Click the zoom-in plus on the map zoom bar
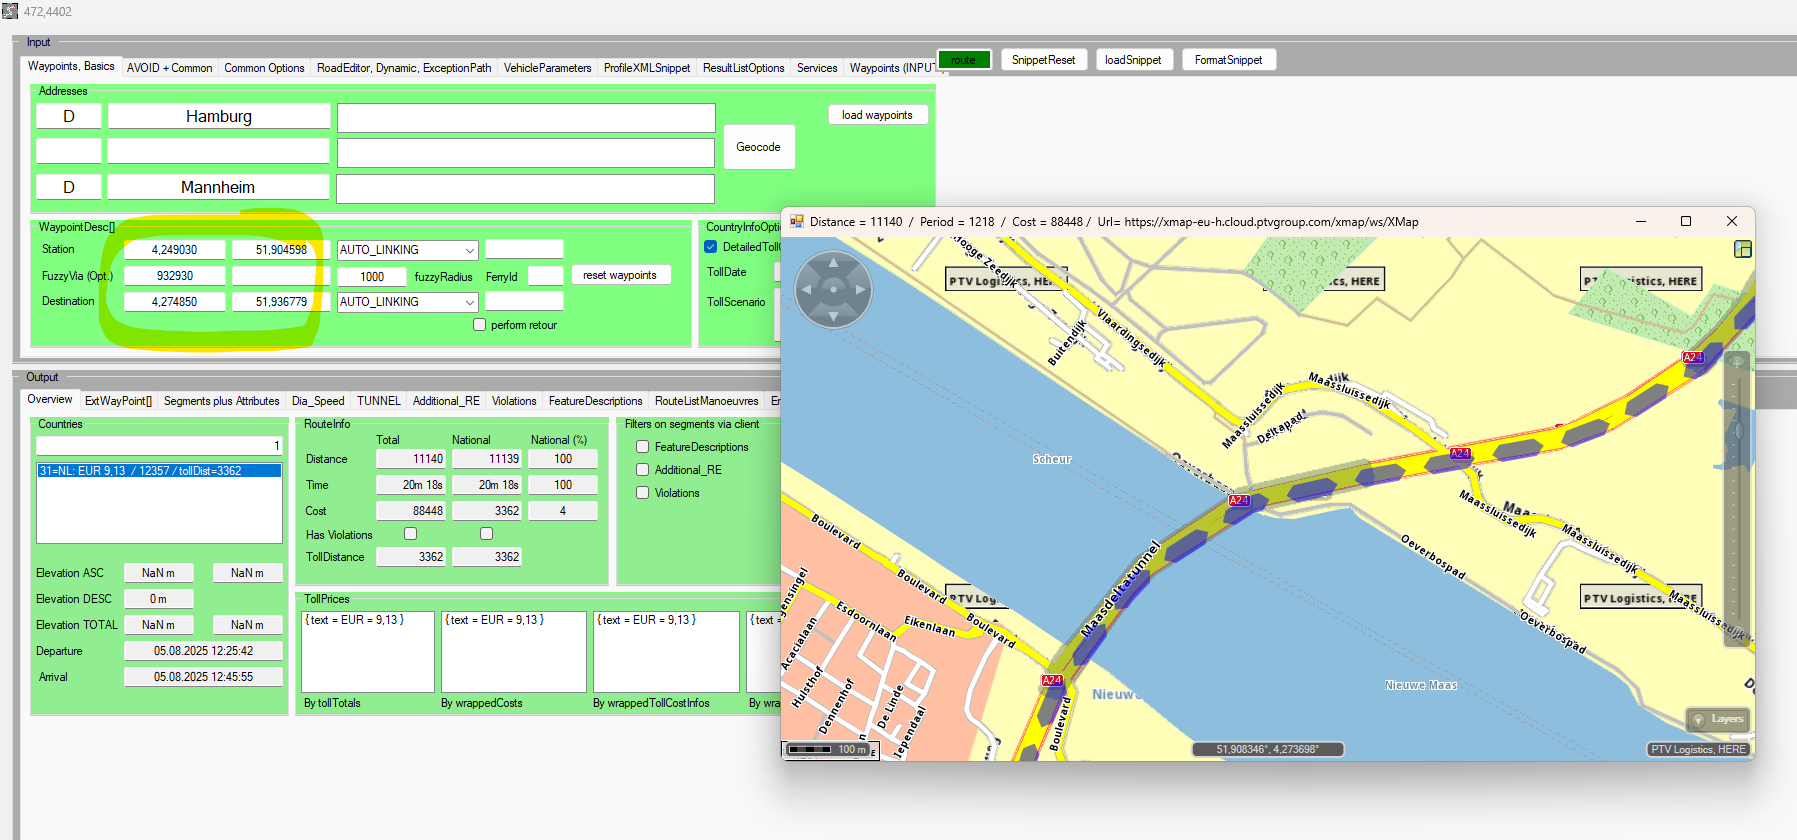Image resolution: width=1797 pixels, height=840 pixels. pos(1737,362)
